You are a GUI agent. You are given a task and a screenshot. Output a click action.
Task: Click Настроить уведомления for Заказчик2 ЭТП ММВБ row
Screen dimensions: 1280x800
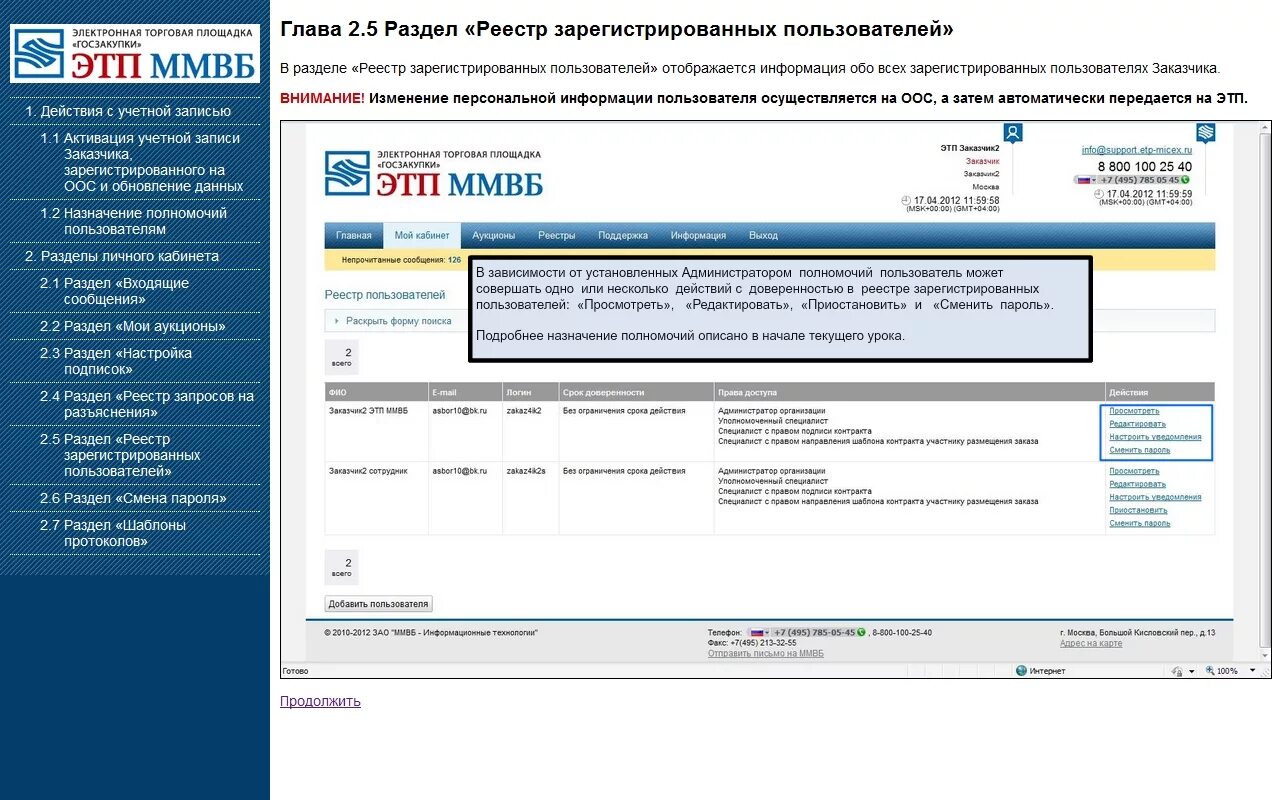click(x=1155, y=437)
